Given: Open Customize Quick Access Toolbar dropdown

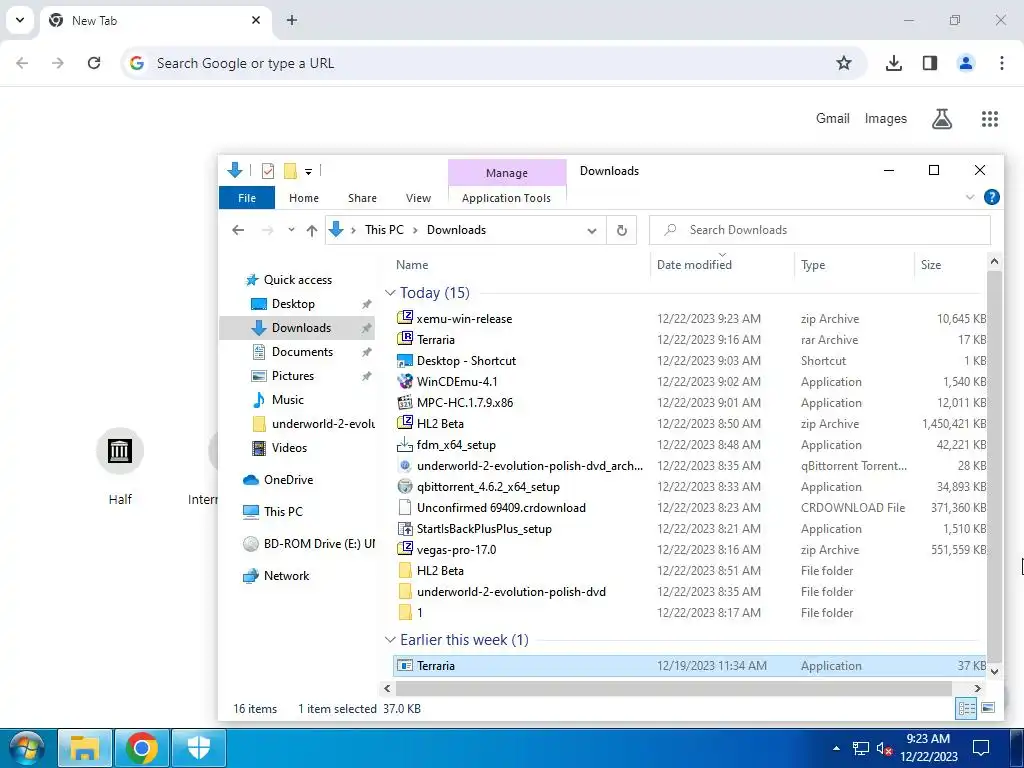Looking at the screenshot, I should pyautogui.click(x=308, y=172).
